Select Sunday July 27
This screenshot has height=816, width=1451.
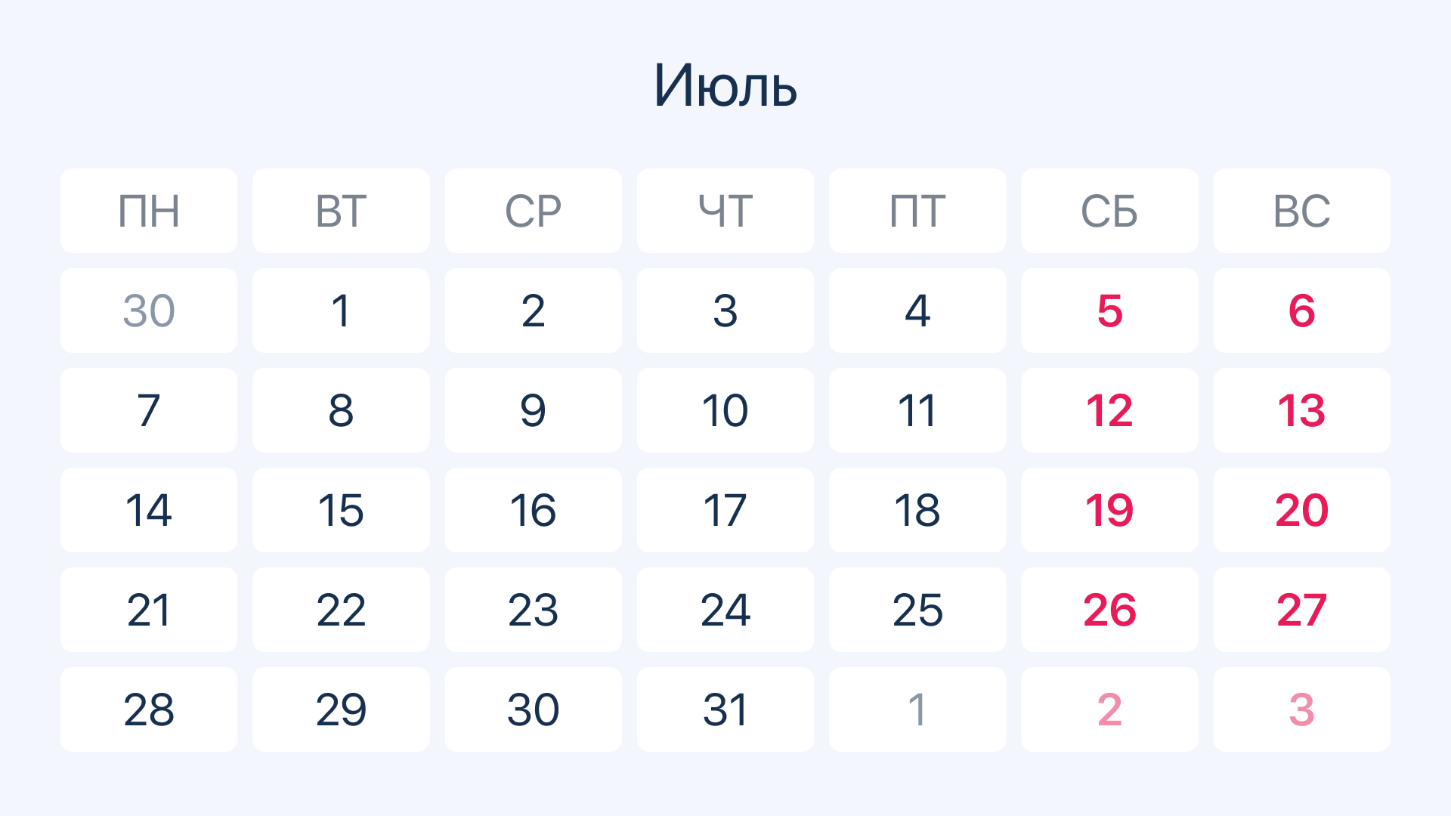click(1301, 610)
